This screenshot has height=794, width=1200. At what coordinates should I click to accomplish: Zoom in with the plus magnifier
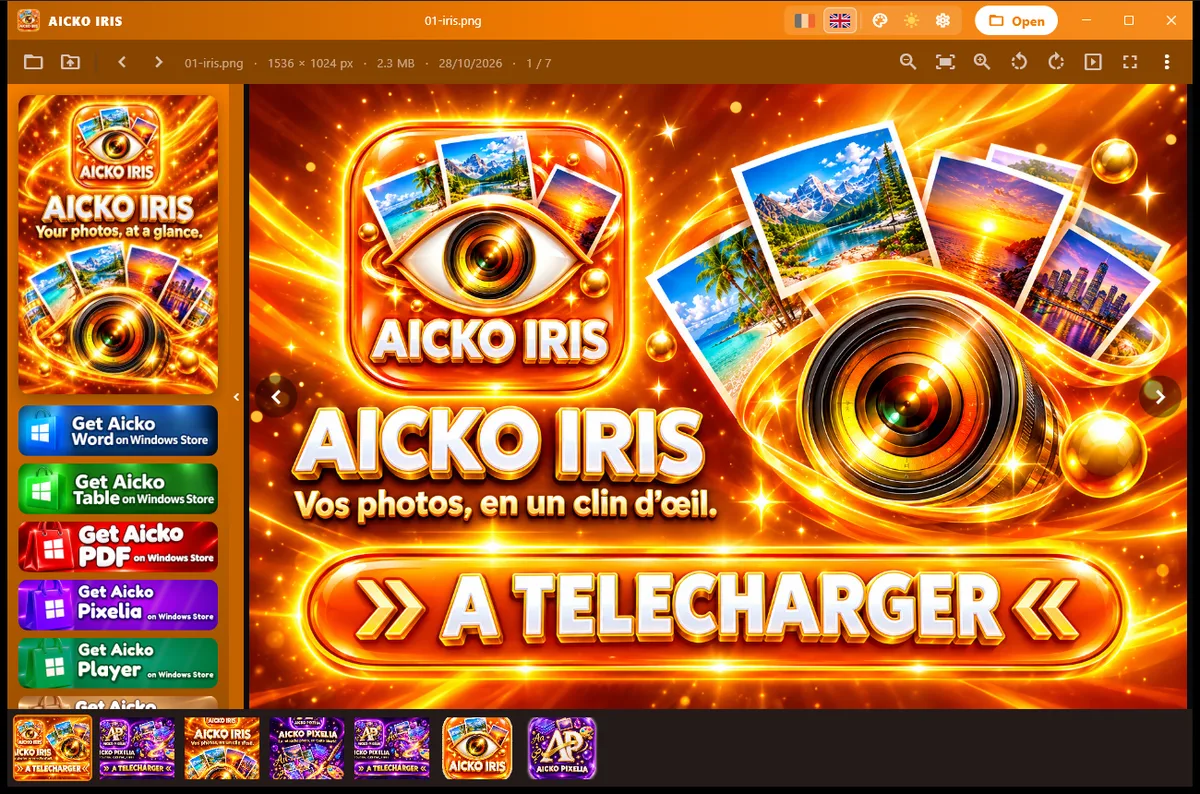982,62
